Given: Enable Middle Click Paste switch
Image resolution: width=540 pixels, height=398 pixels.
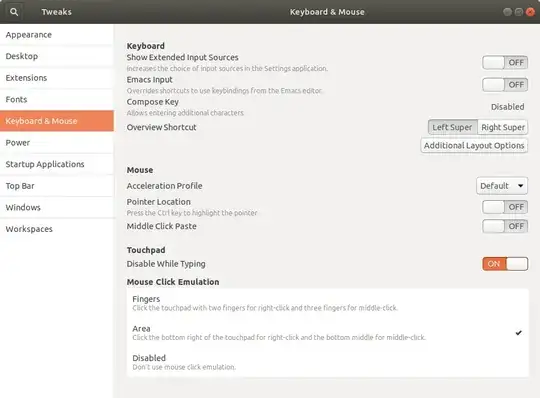Looking at the screenshot, I should [x=505, y=226].
